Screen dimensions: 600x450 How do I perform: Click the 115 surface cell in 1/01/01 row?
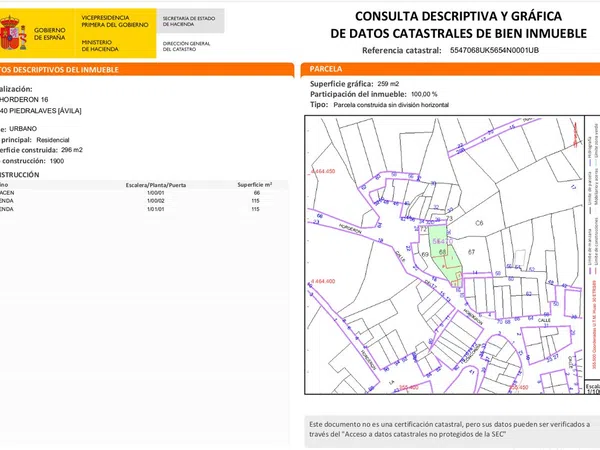pyautogui.click(x=255, y=209)
